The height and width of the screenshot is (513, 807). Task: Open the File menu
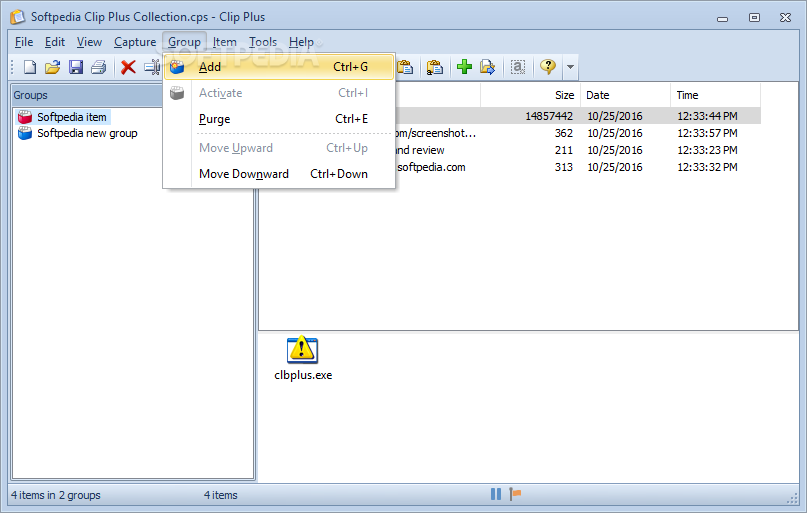[x=24, y=42]
